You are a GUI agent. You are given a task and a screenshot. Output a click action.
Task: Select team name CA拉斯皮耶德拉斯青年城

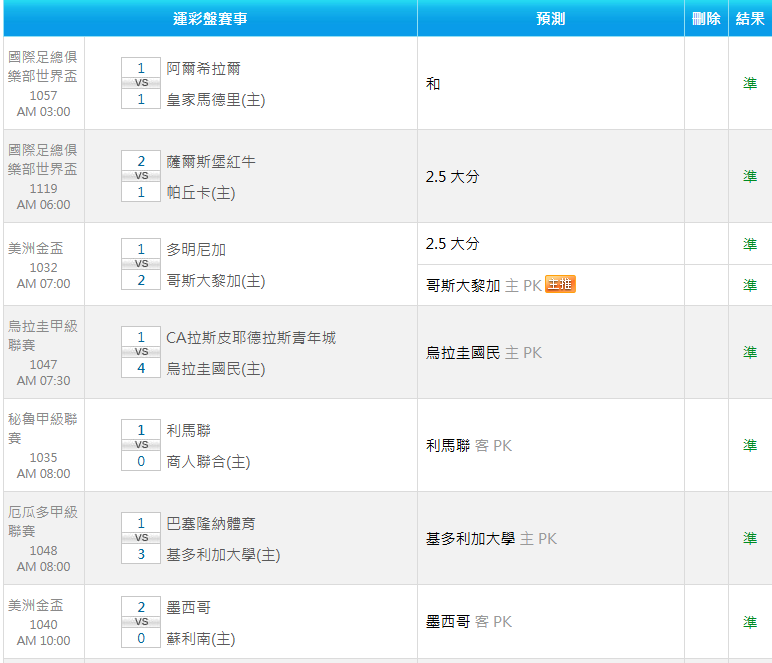pos(251,338)
